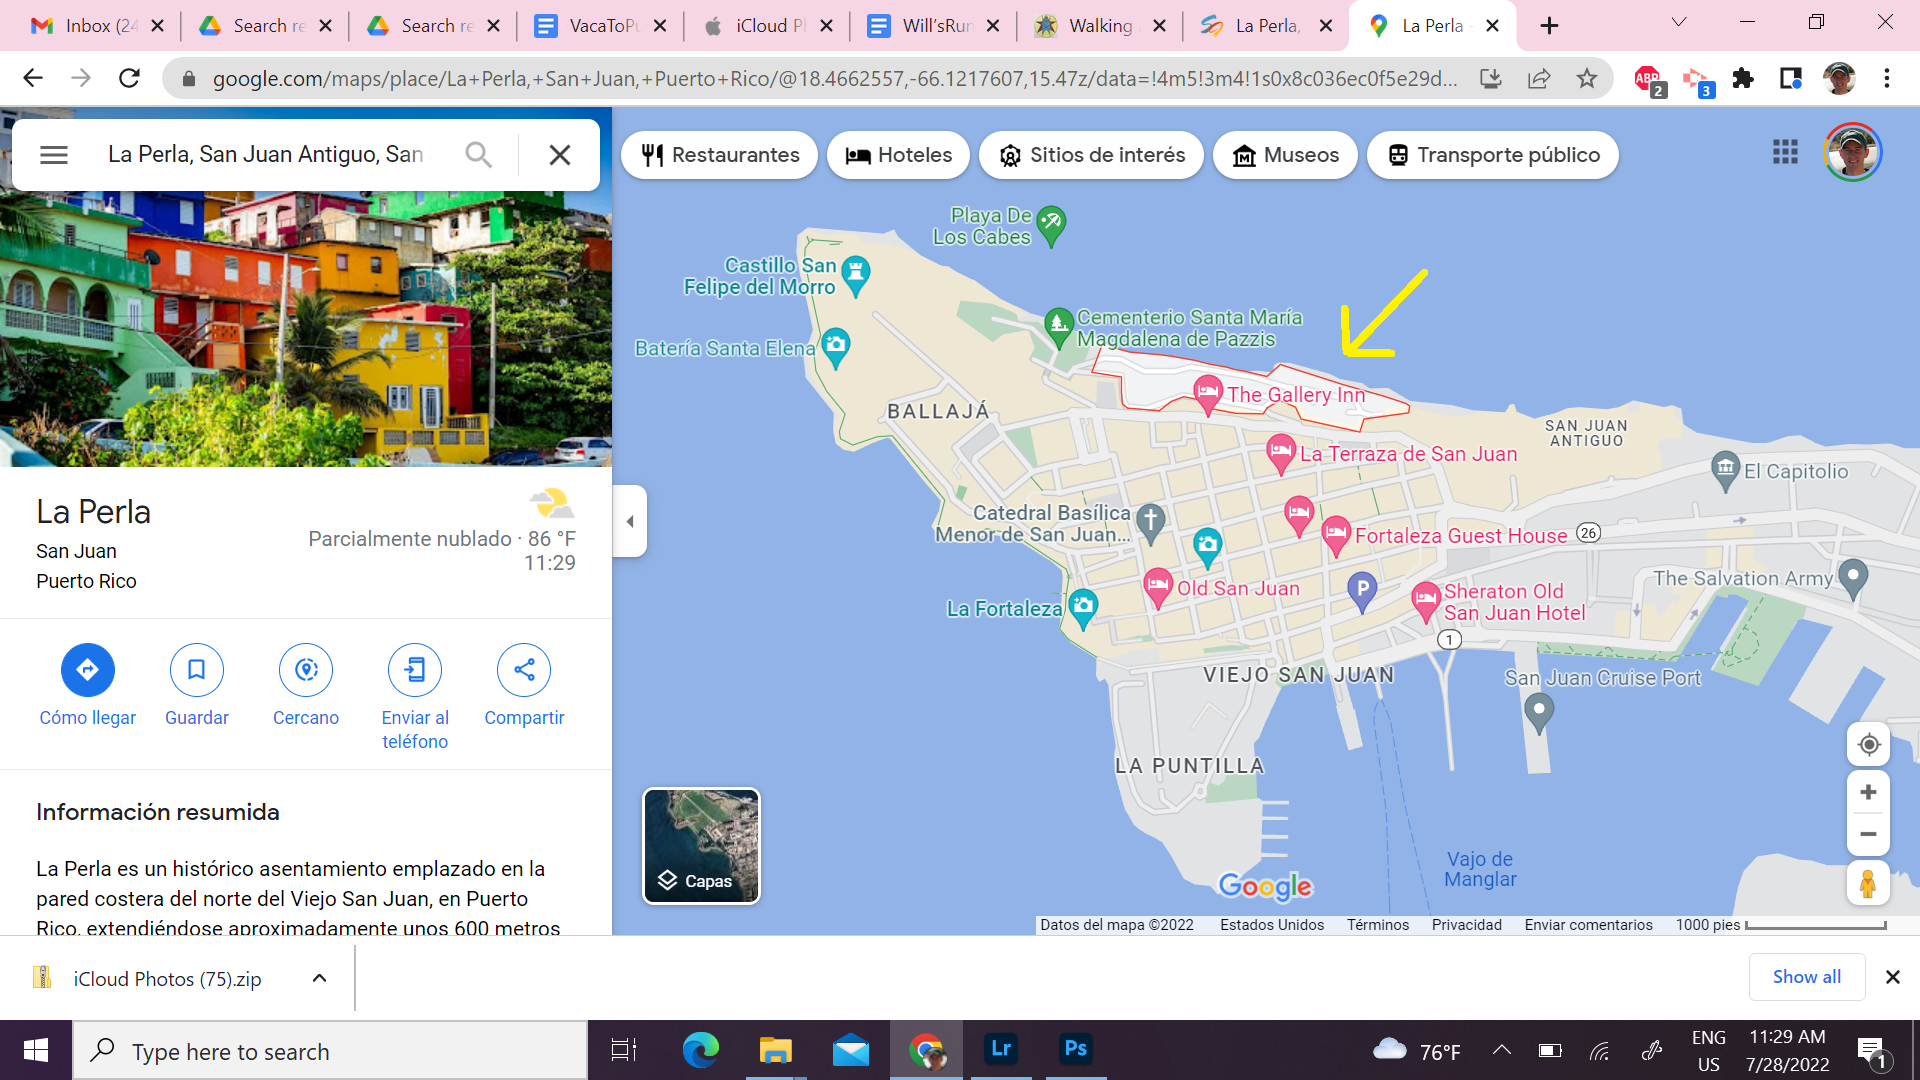The height and width of the screenshot is (1080, 1920).
Task: Click the Catedral Basílica Menor cross marker
Action: (x=1150, y=522)
